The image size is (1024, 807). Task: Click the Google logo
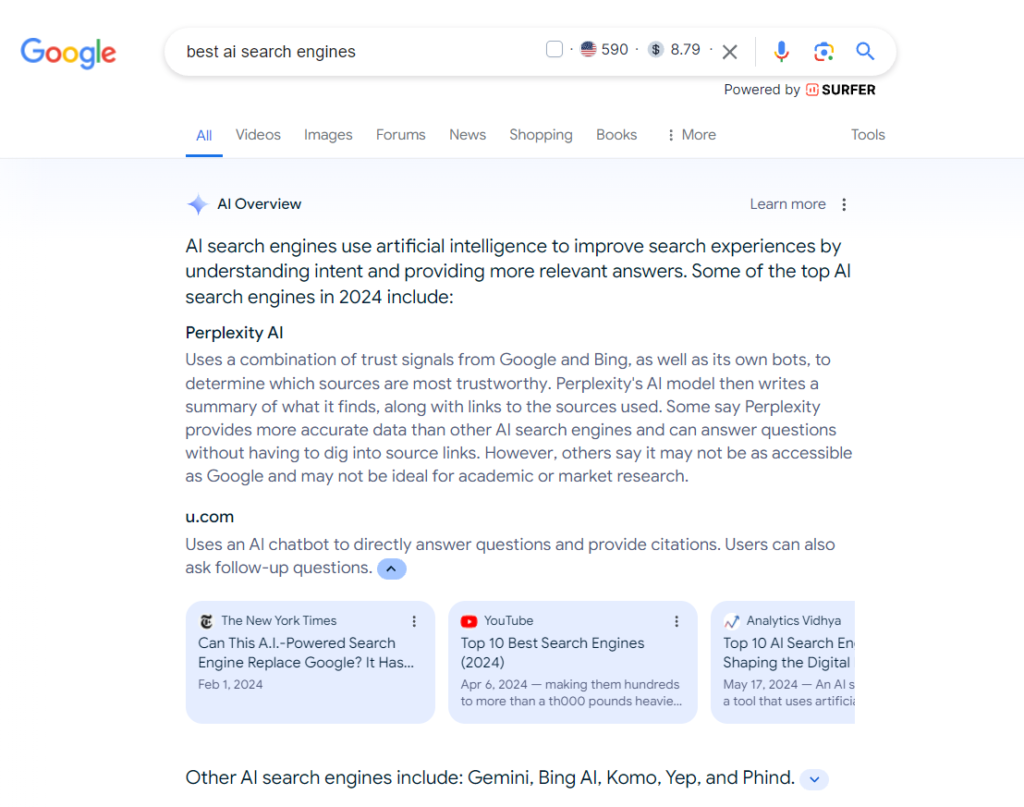click(x=68, y=52)
